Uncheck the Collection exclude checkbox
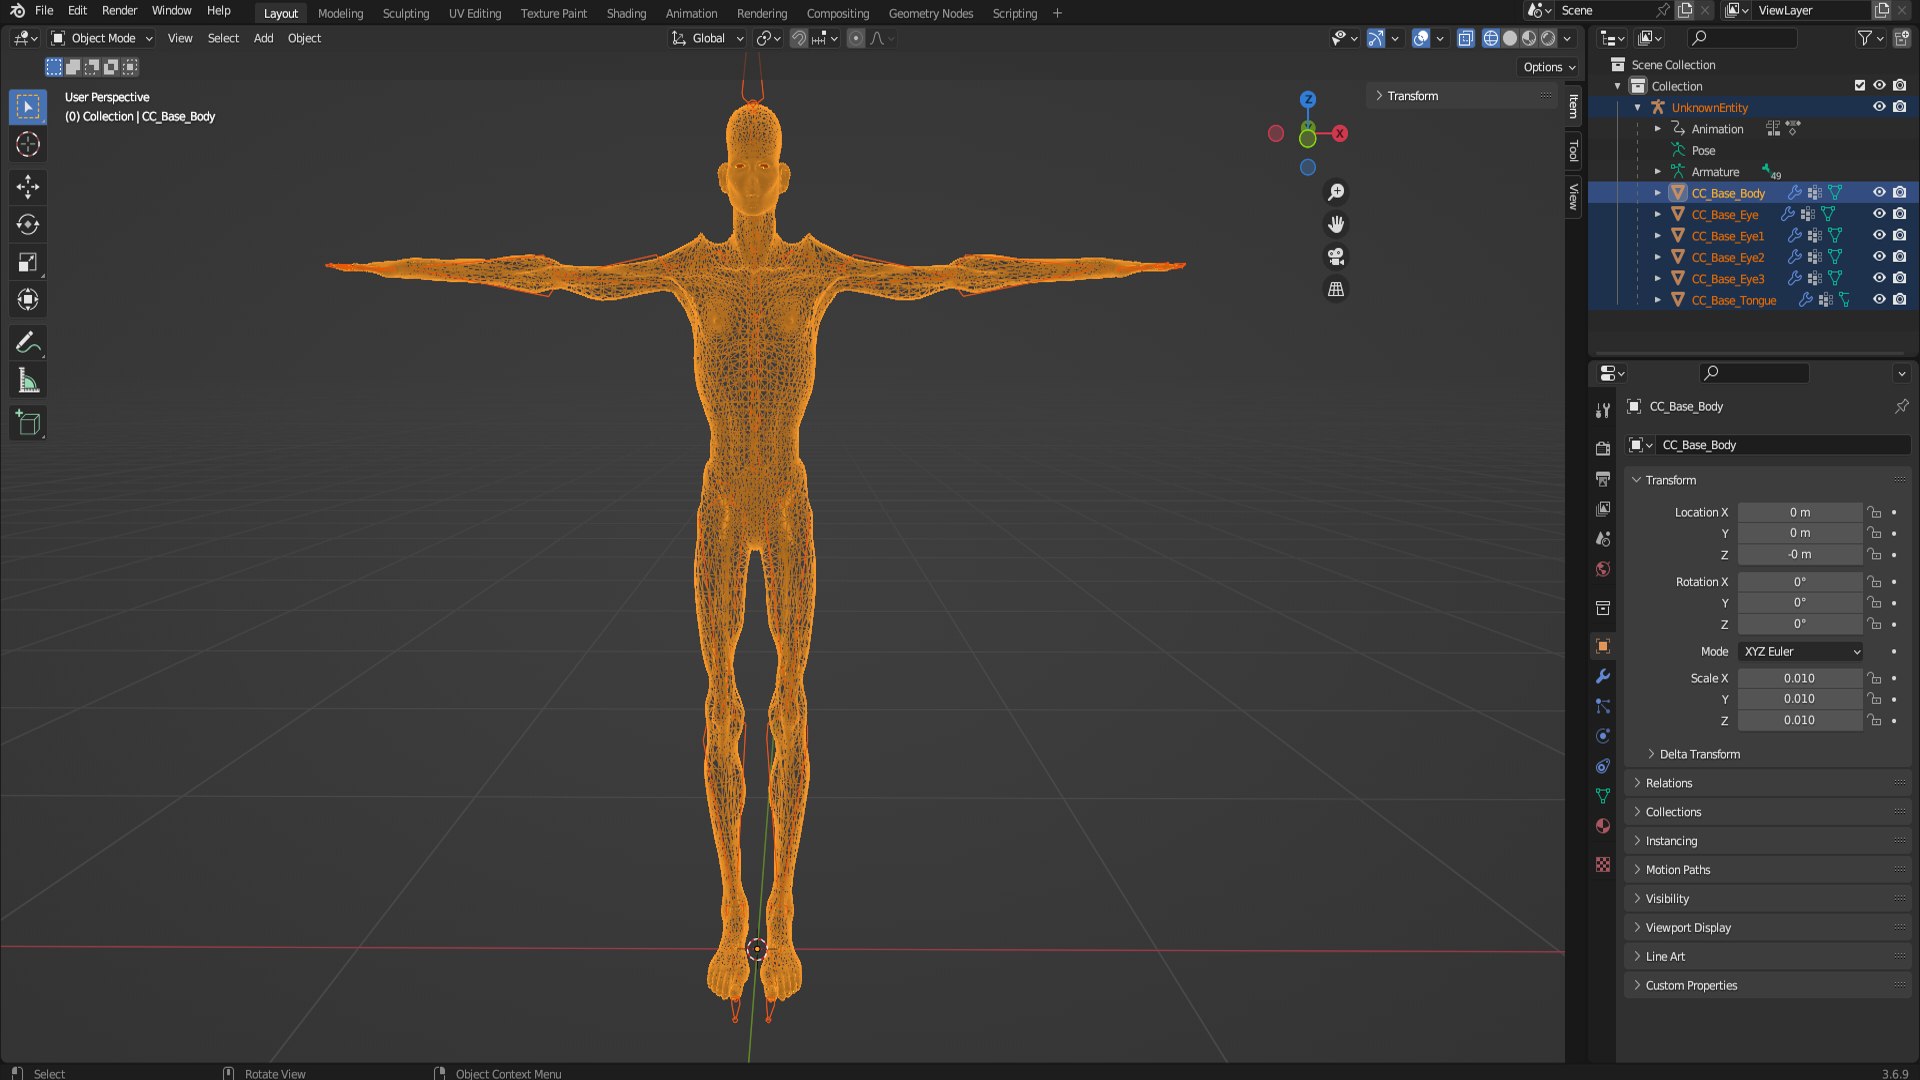Viewport: 1920px width, 1080px height. pyautogui.click(x=1860, y=86)
